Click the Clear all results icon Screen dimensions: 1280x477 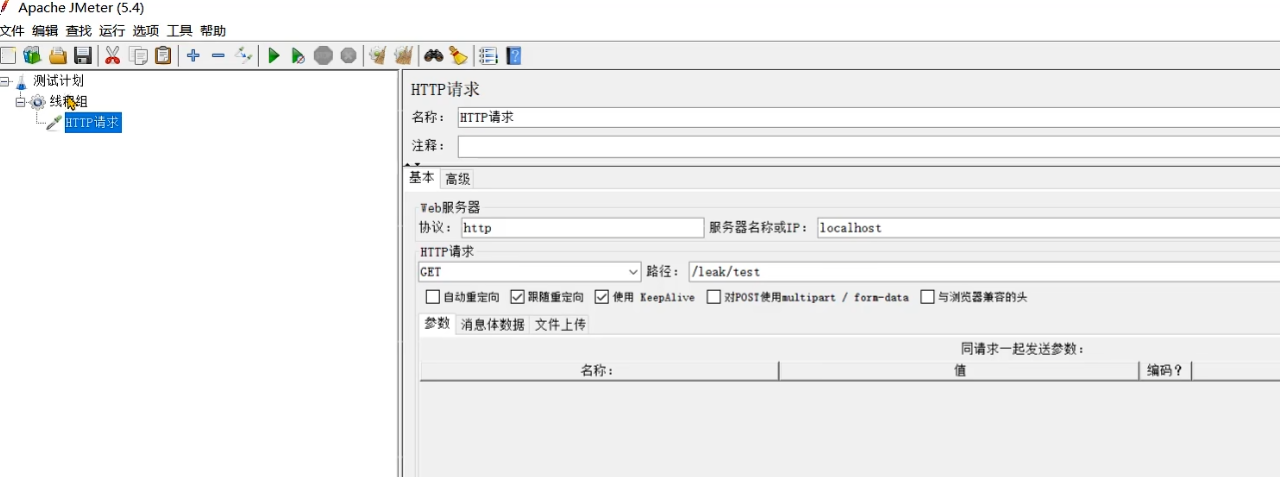point(403,56)
